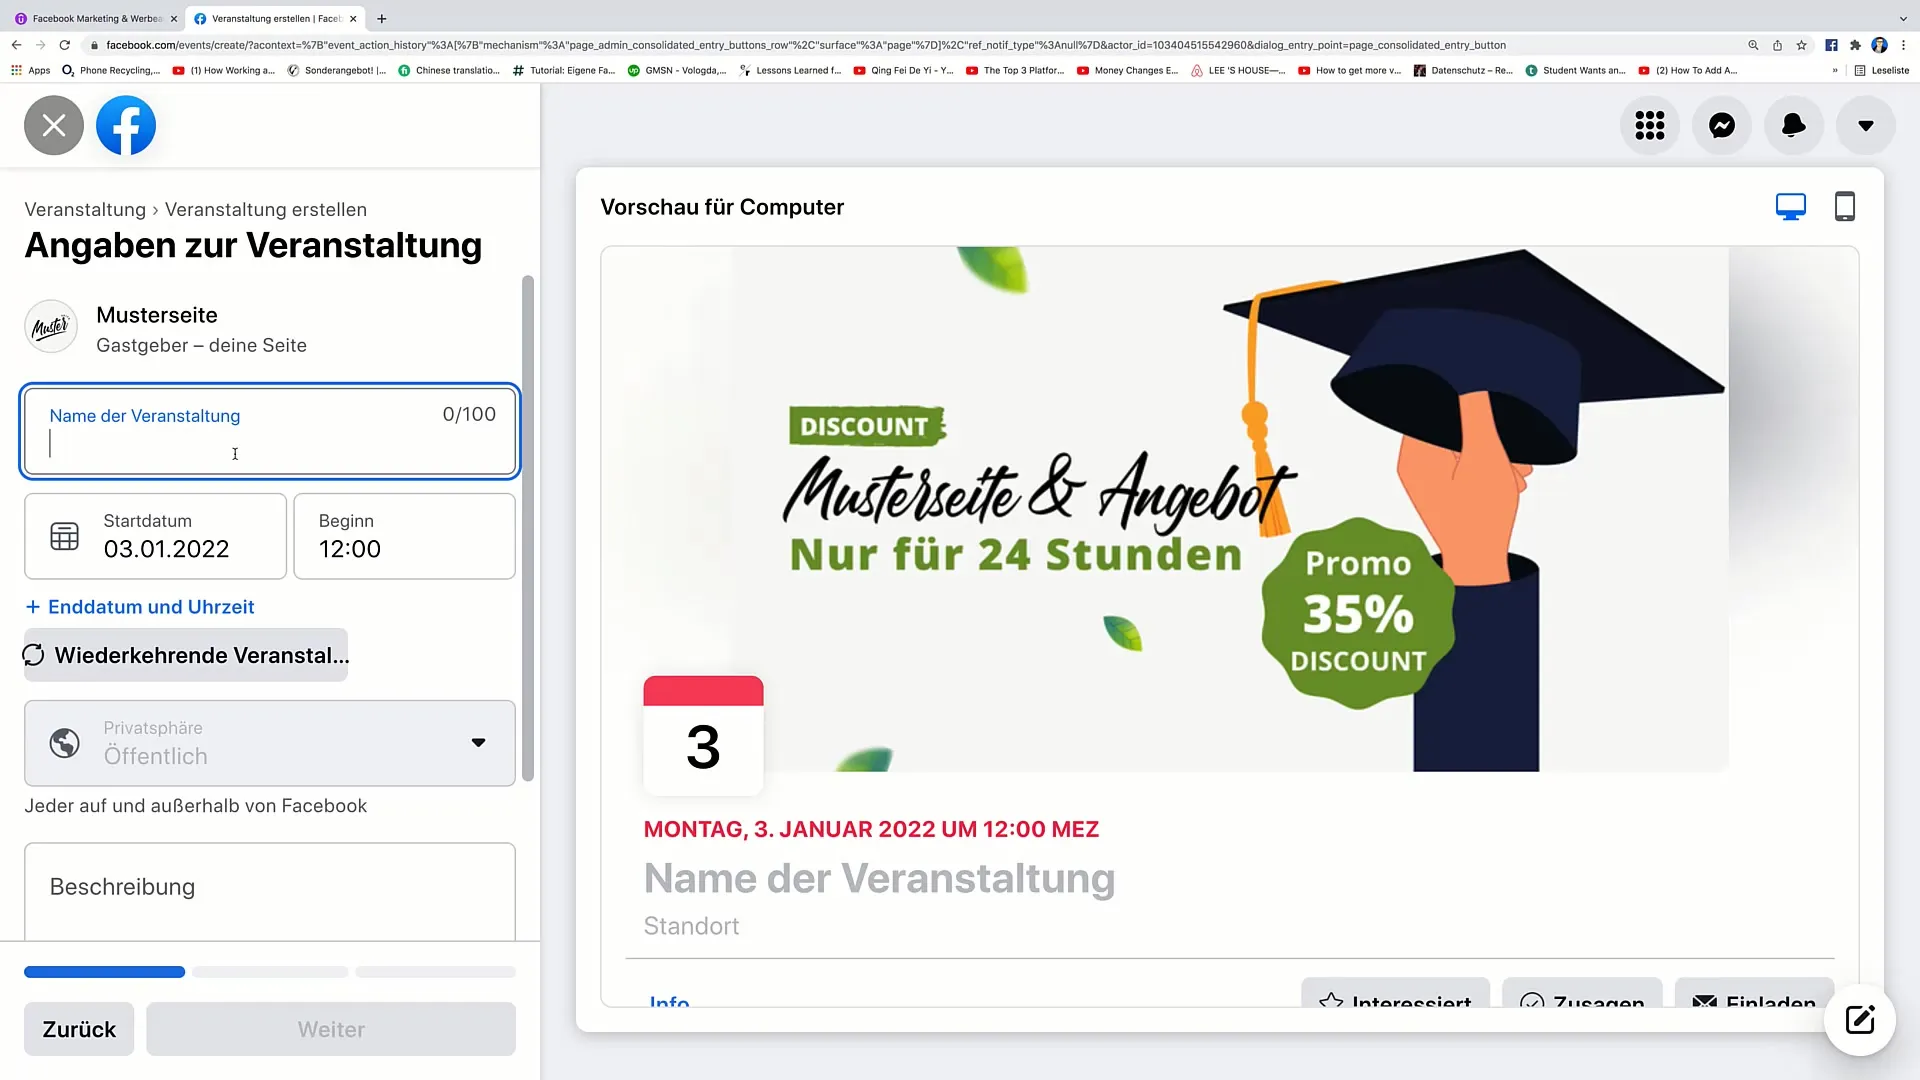Screen dimensions: 1920x1080
Task: Open the Facebook extension icon
Action: click(x=1831, y=45)
